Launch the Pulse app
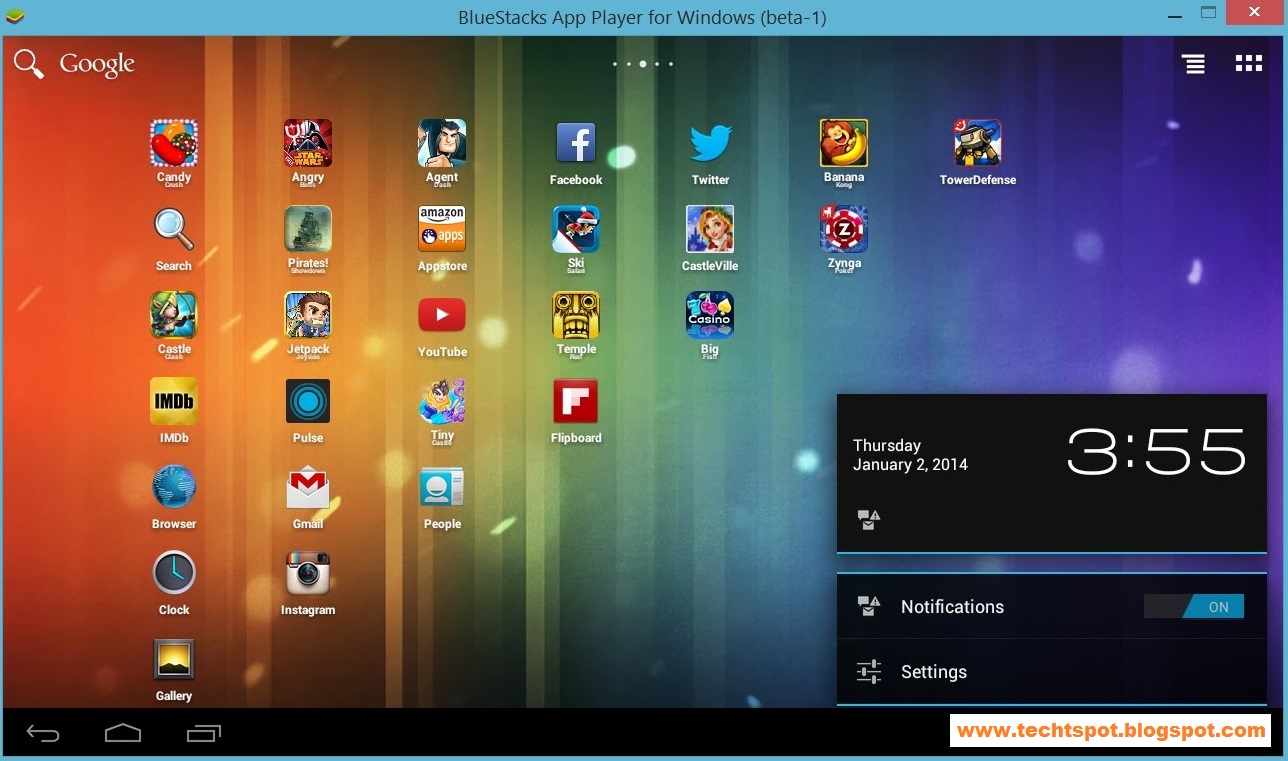The image size is (1288, 761). coord(308,402)
